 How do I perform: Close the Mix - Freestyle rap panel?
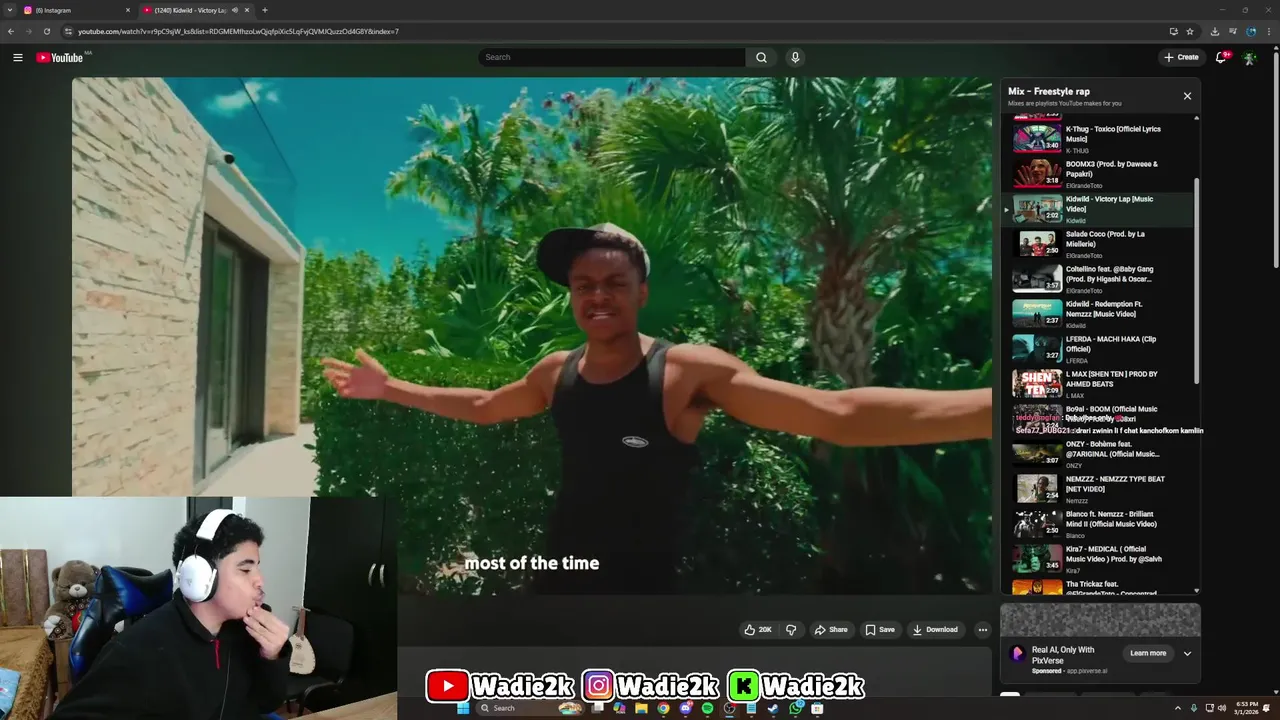[x=1187, y=96]
